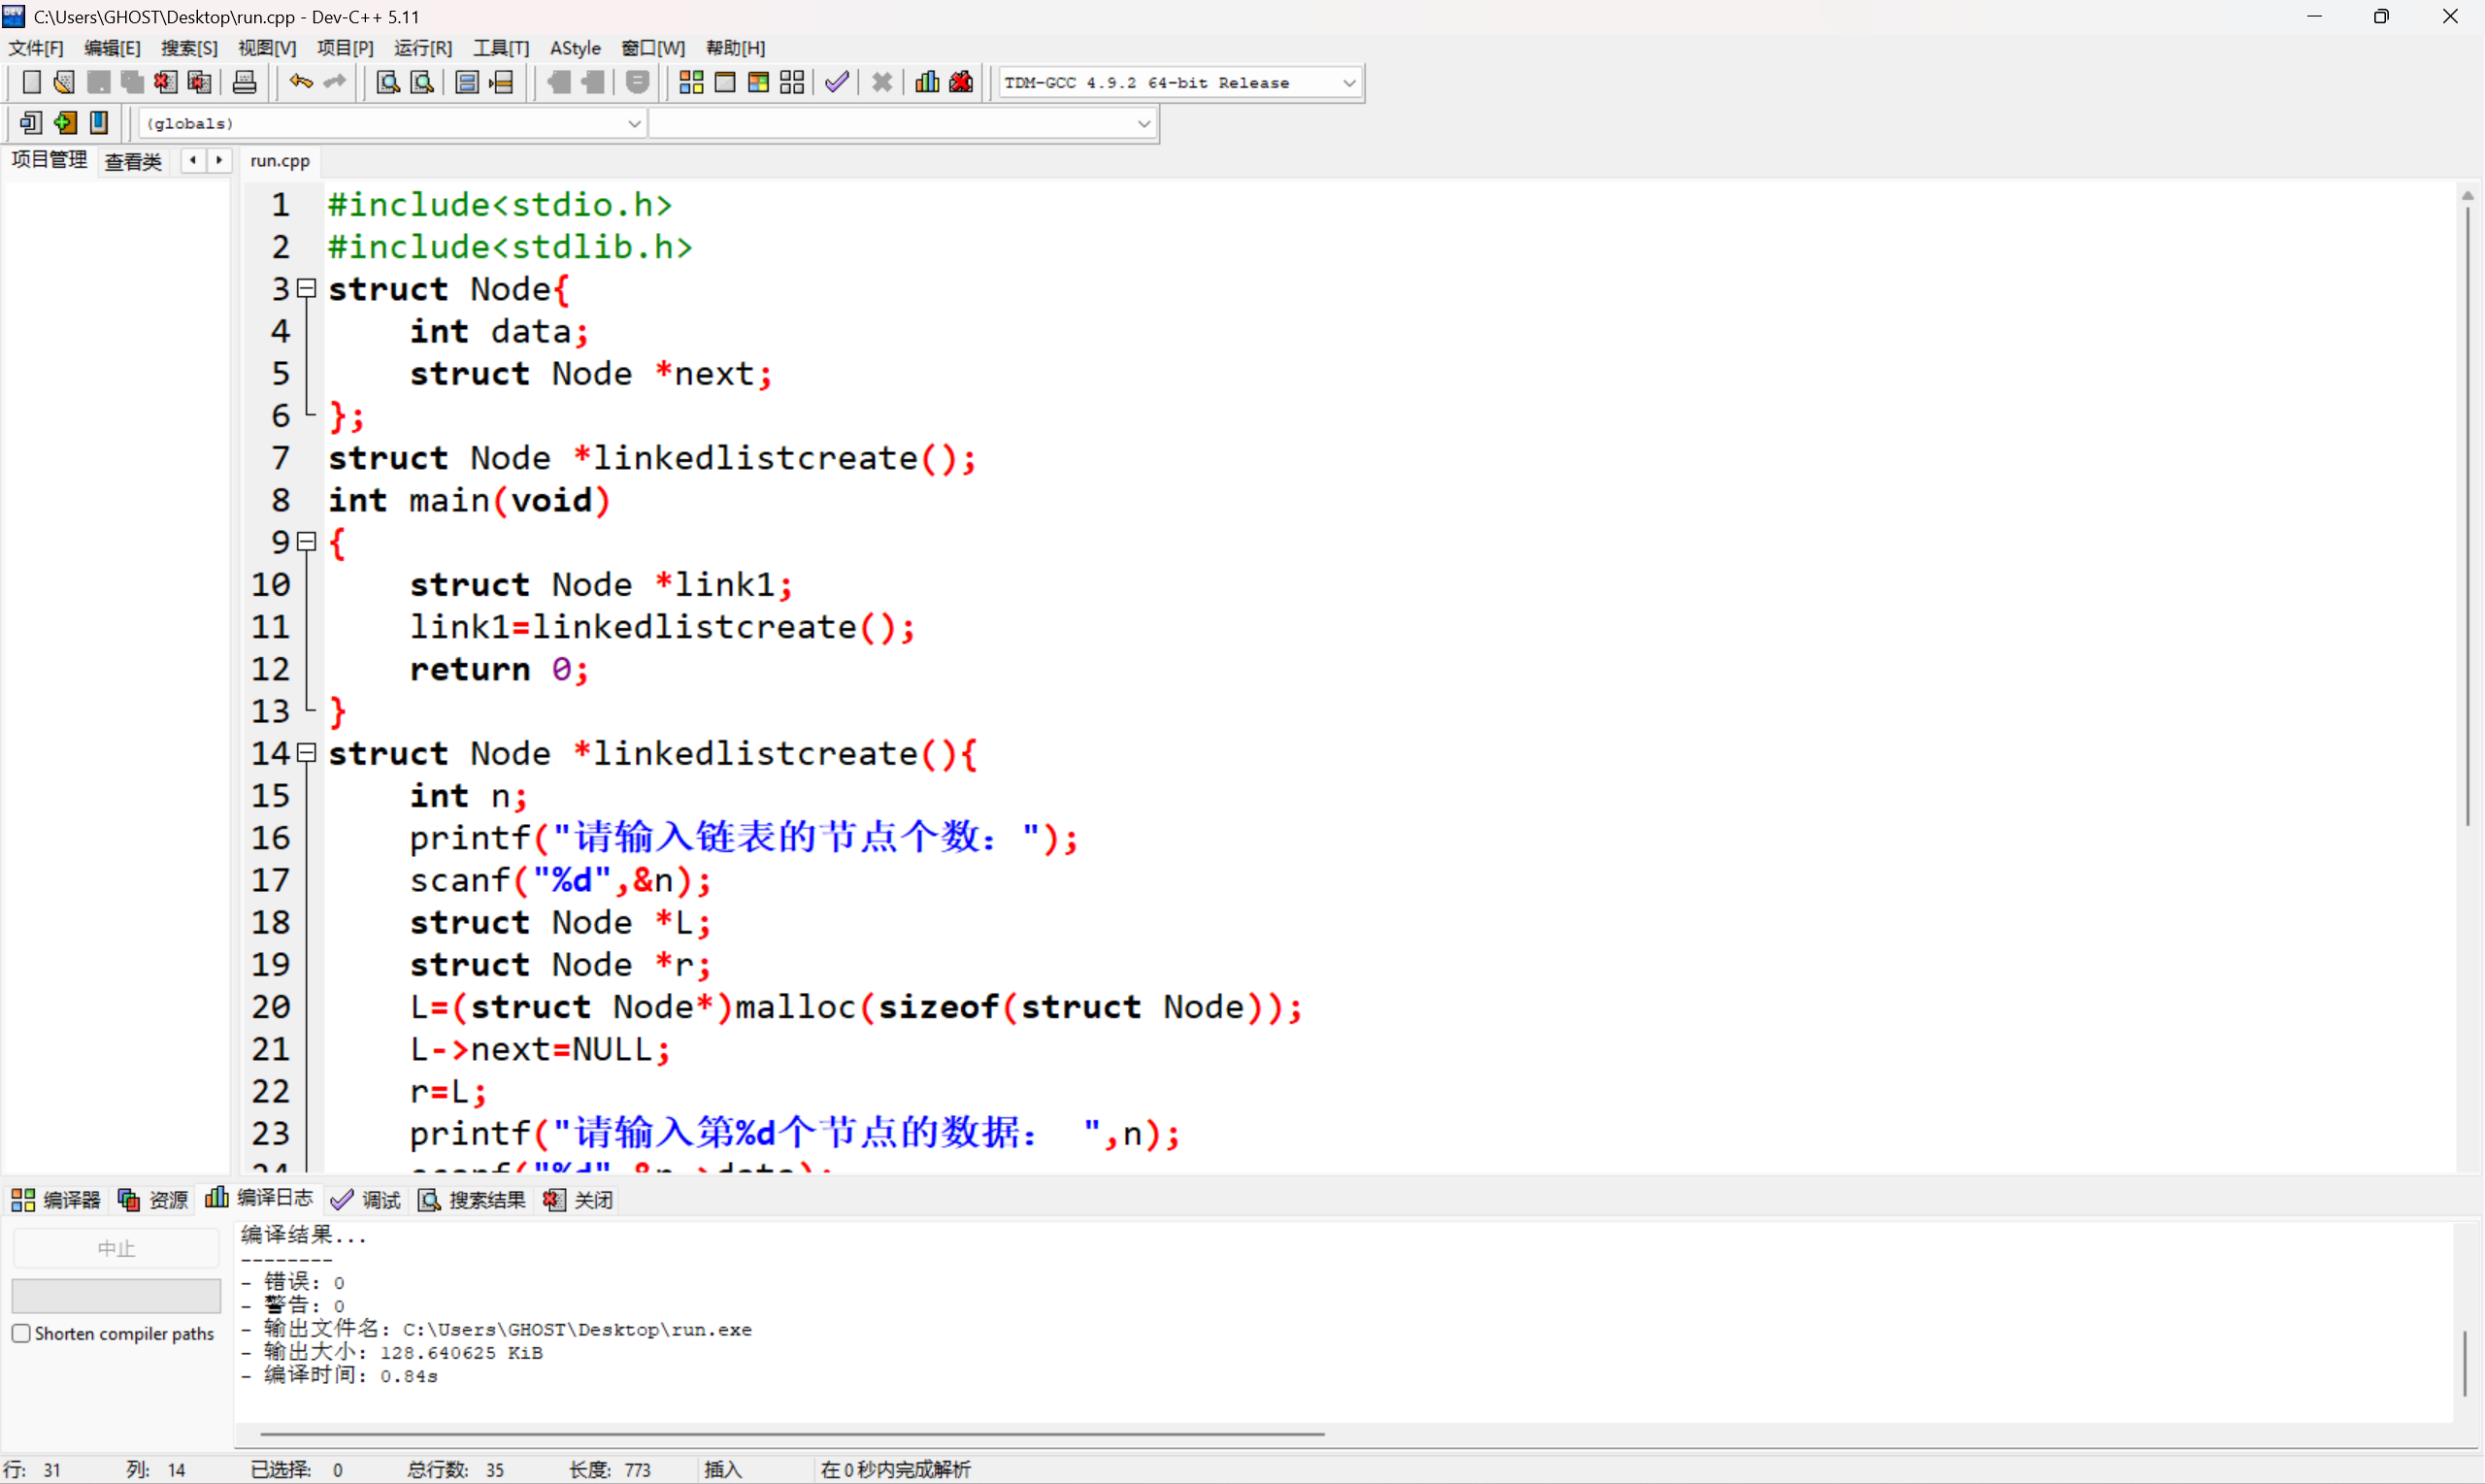Click the Undo arrow icon

(301, 83)
